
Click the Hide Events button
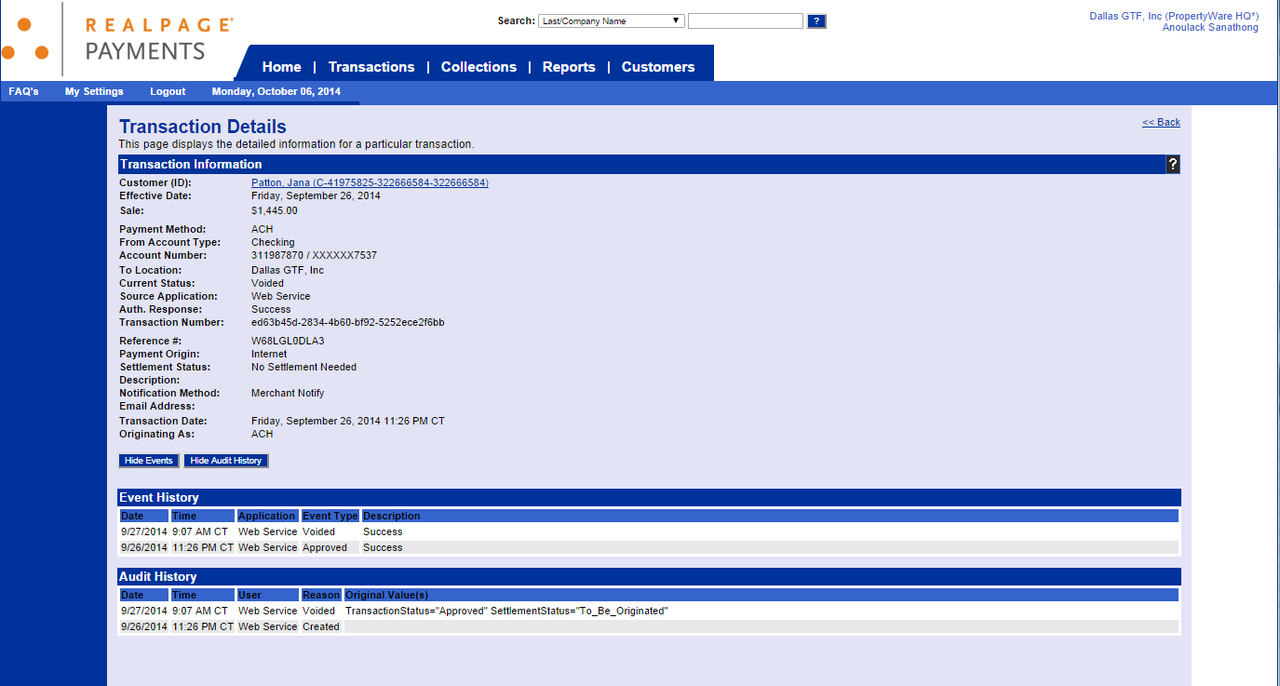(148, 461)
